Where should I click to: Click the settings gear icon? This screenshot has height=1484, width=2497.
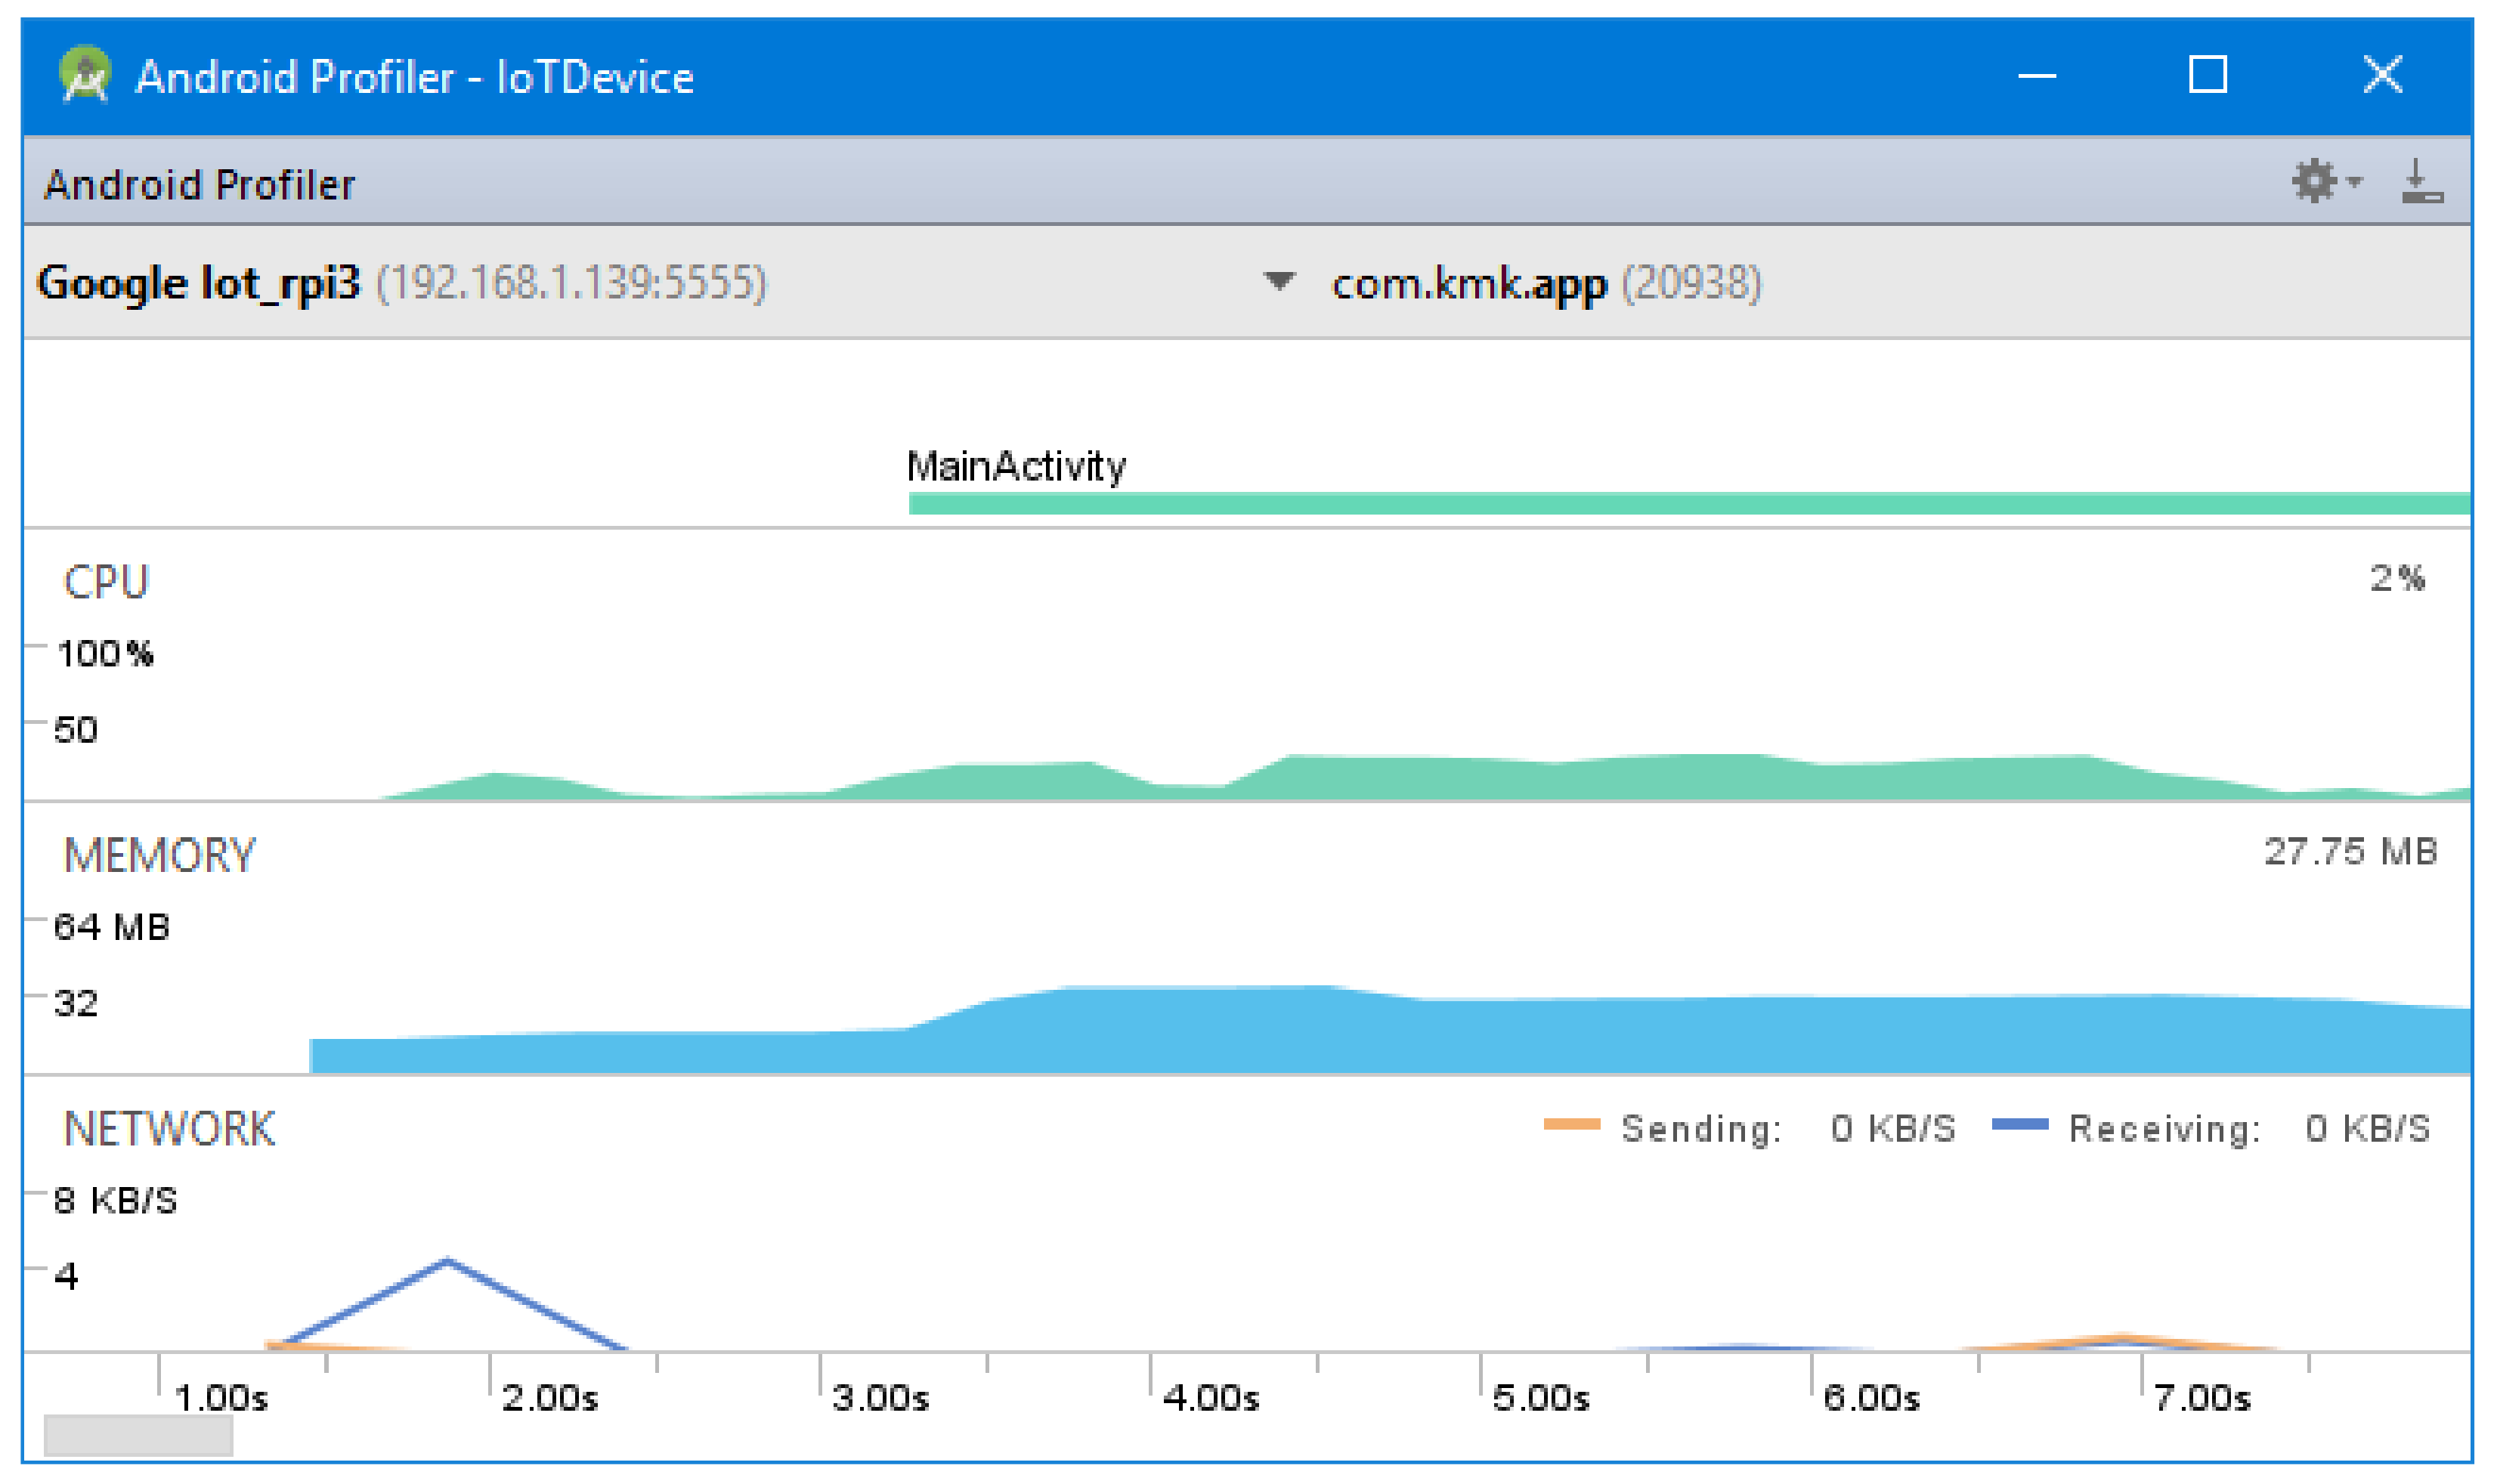click(2314, 182)
